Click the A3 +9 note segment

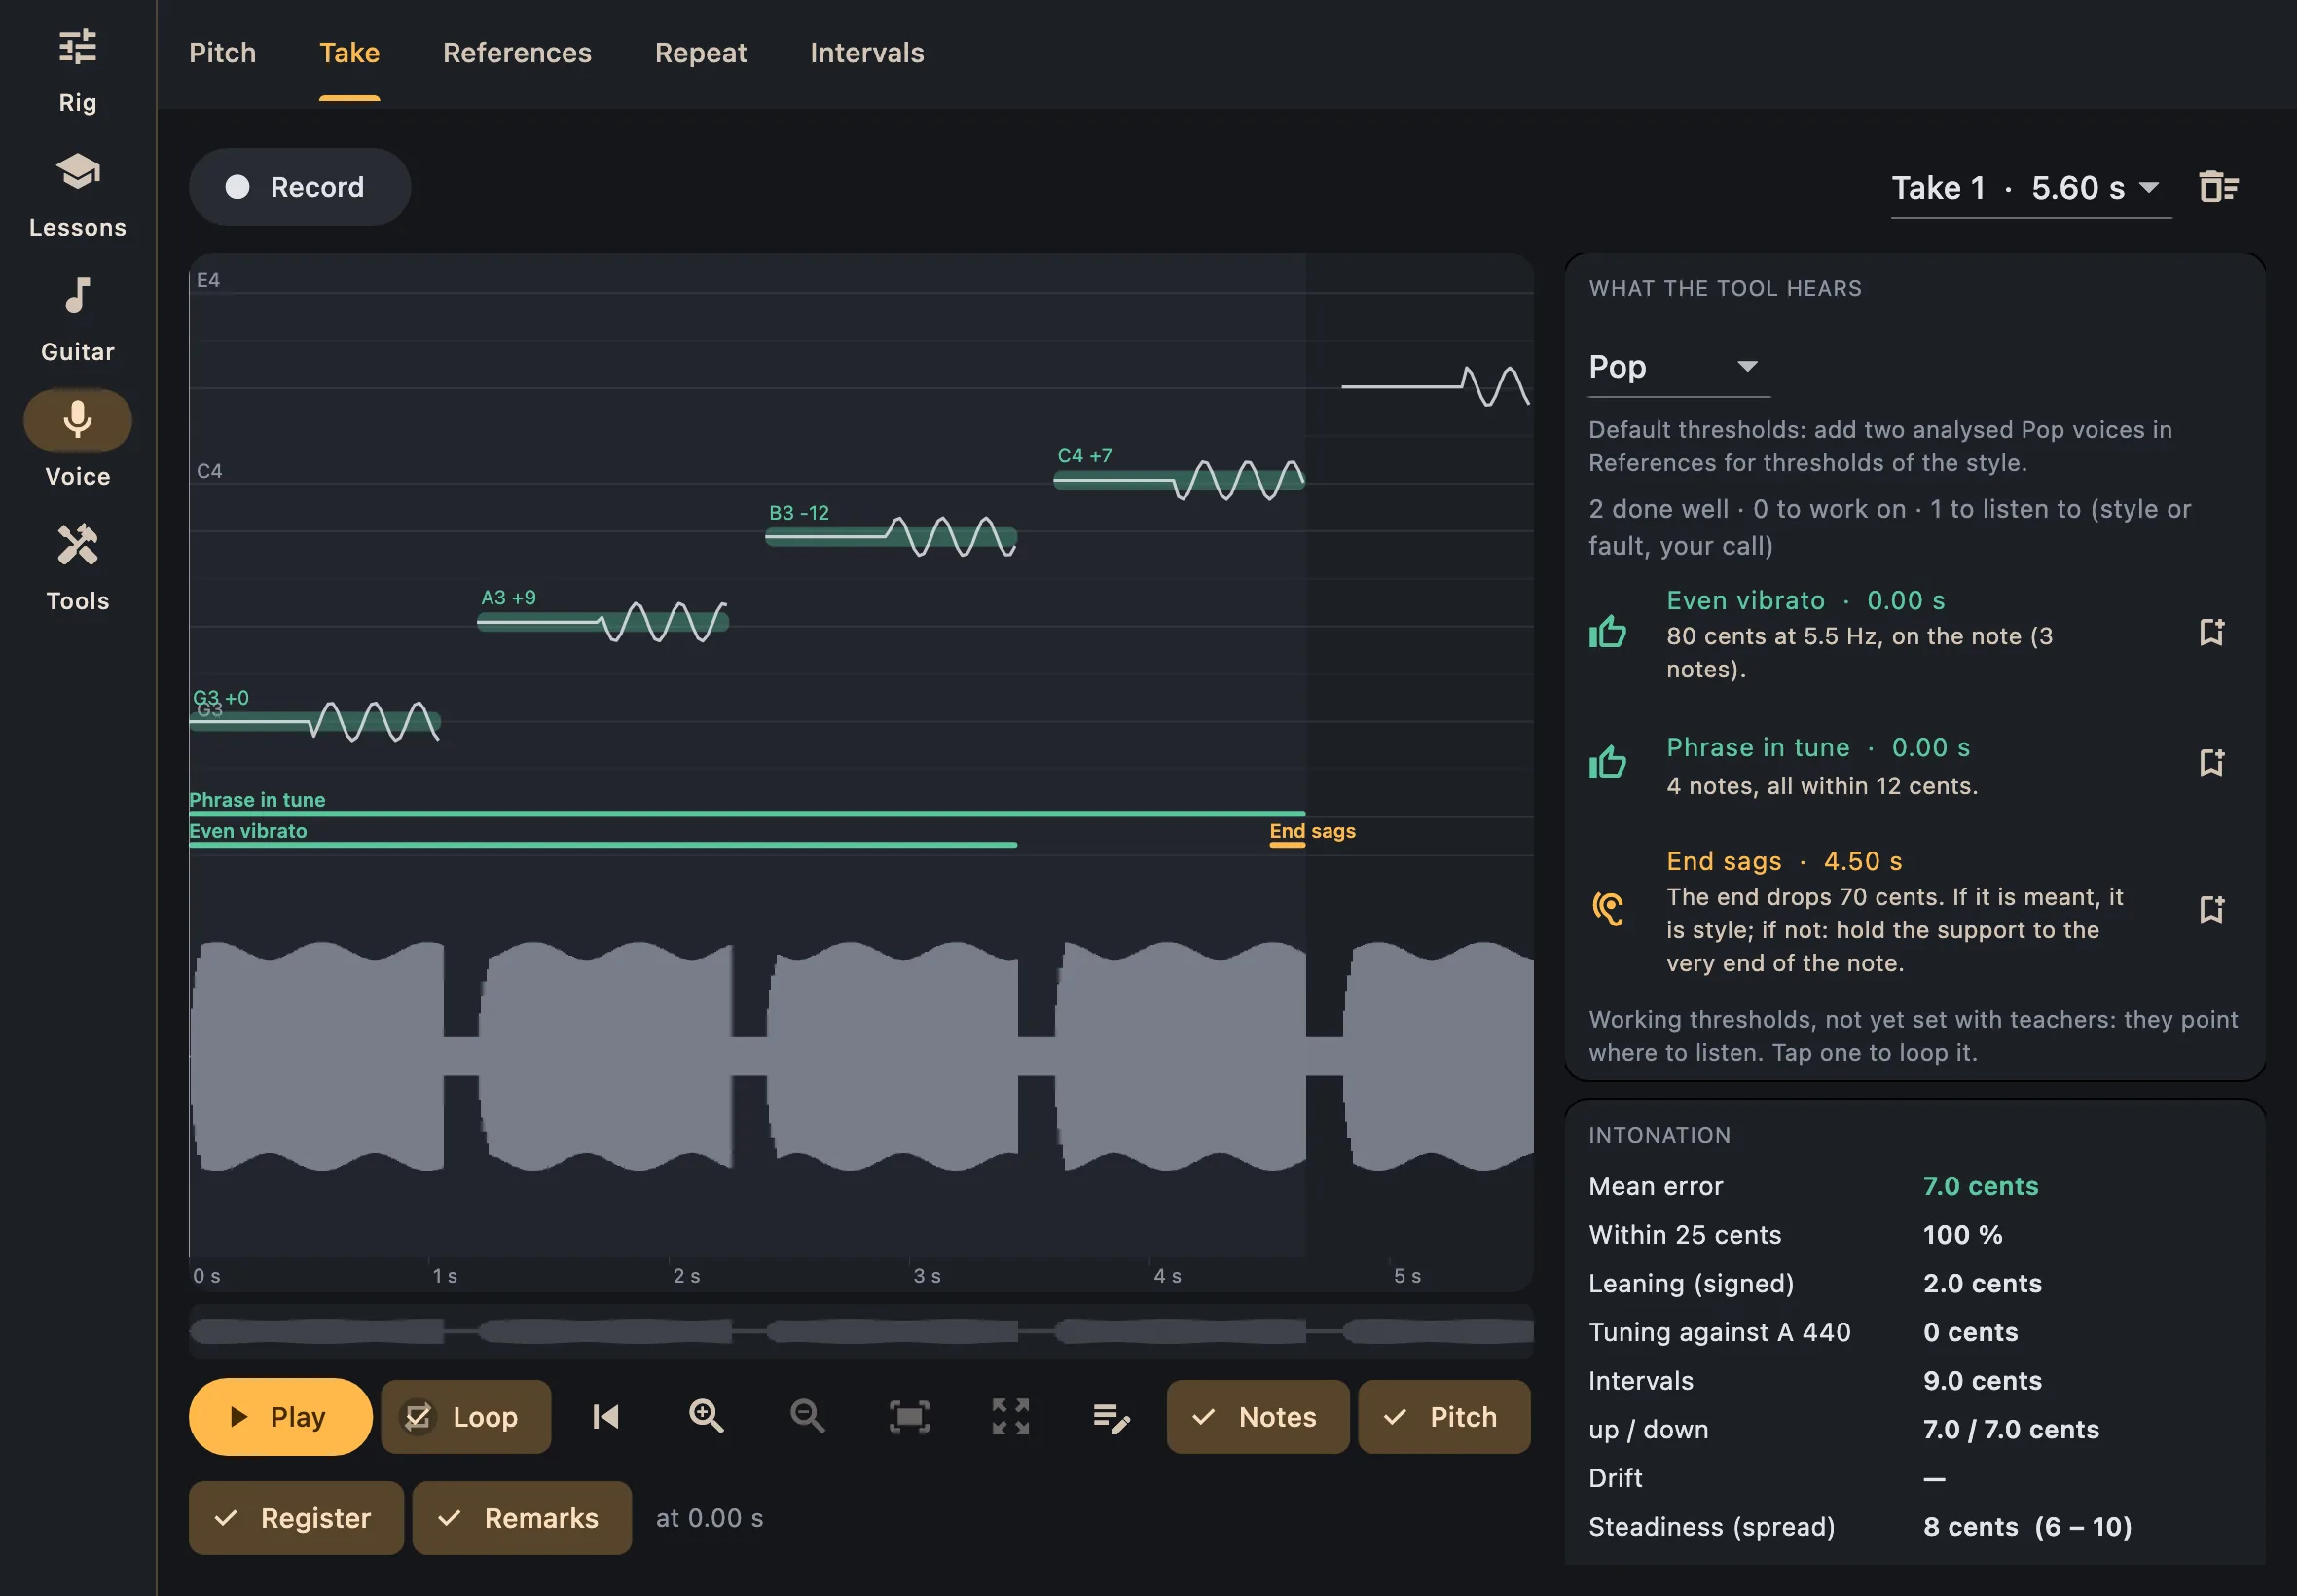(602, 622)
